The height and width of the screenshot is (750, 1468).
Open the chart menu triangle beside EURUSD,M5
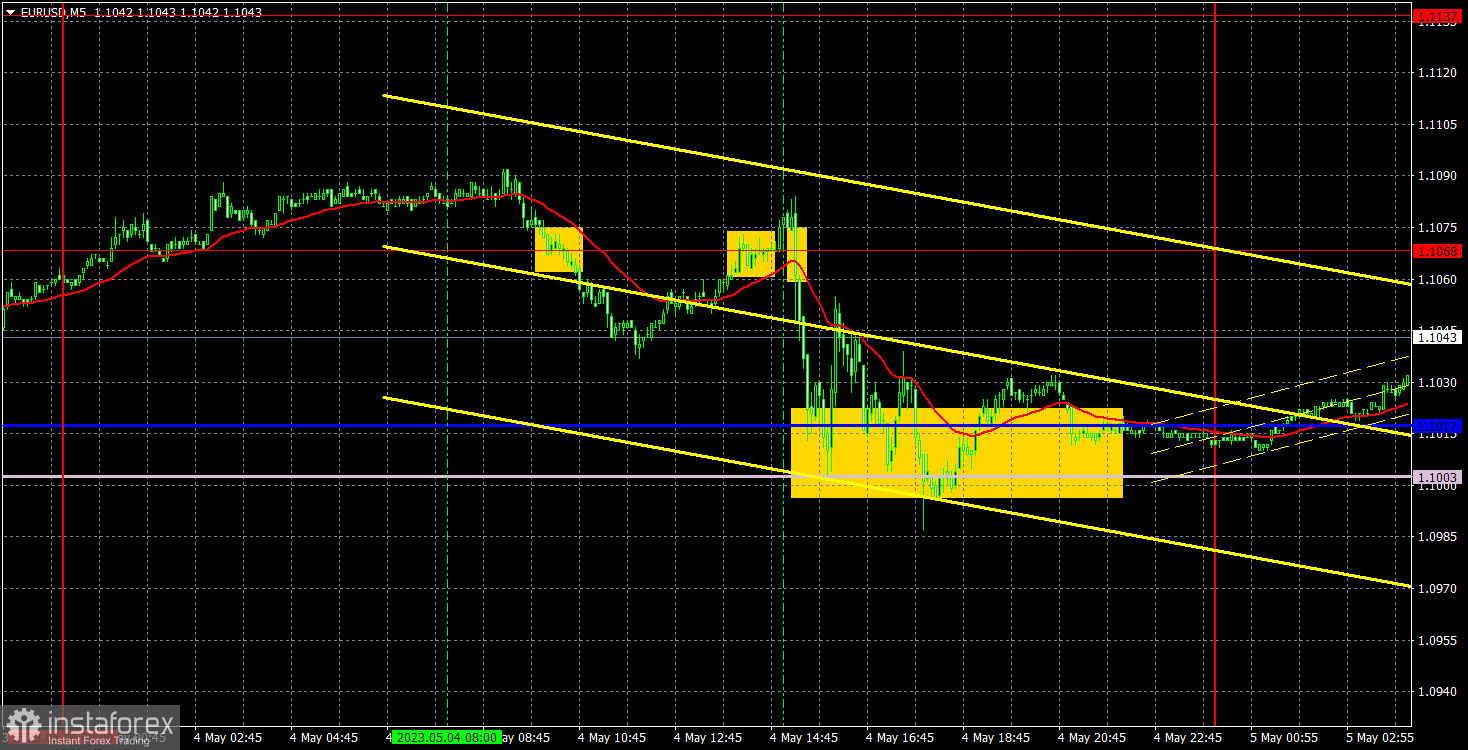click(9, 11)
